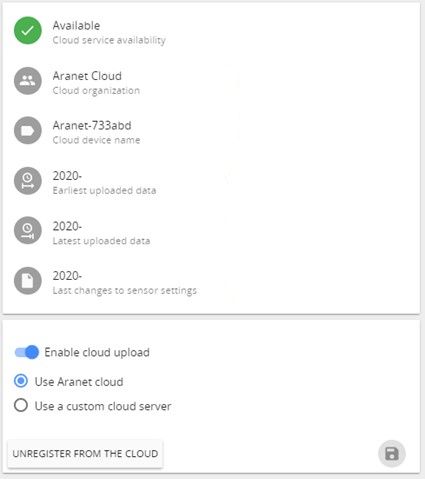
Task: Click the Enable cloud upload label
Action: [97, 352]
